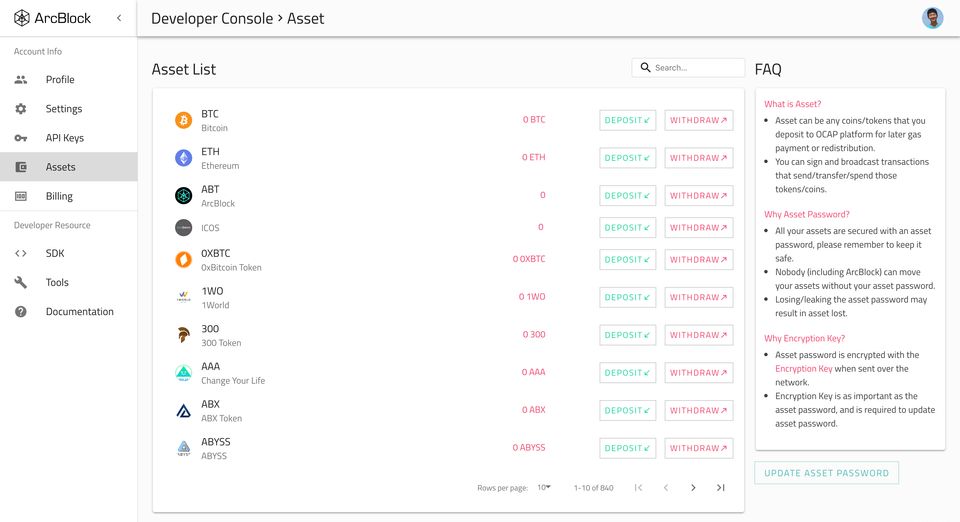960x522 pixels.
Task: Open the SDK developer resource
Action: 55,254
